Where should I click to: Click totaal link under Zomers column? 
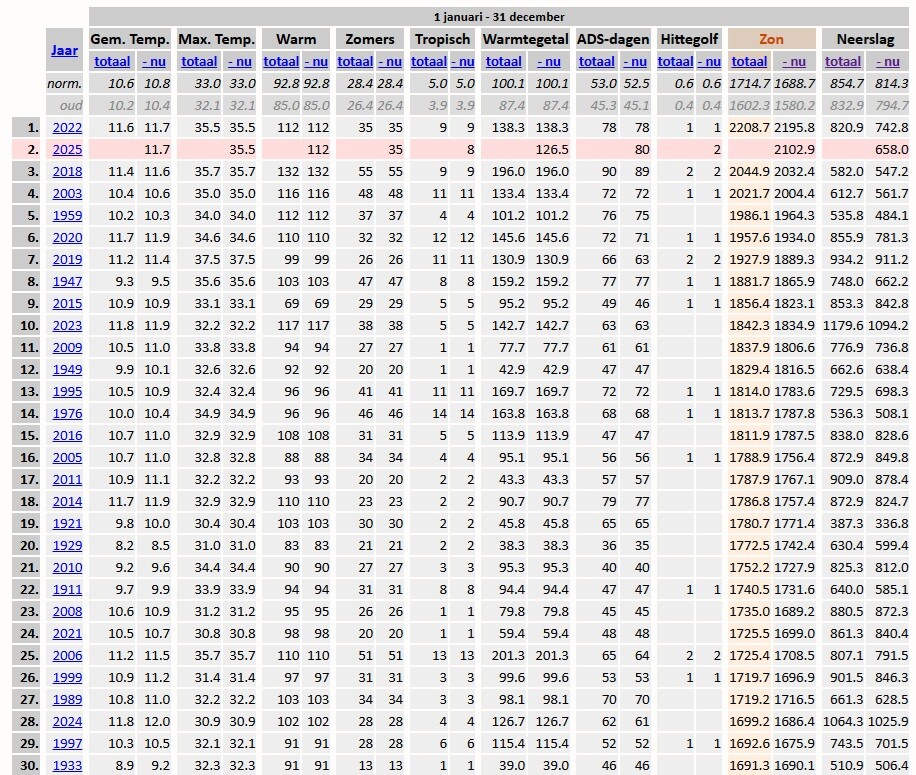point(355,62)
